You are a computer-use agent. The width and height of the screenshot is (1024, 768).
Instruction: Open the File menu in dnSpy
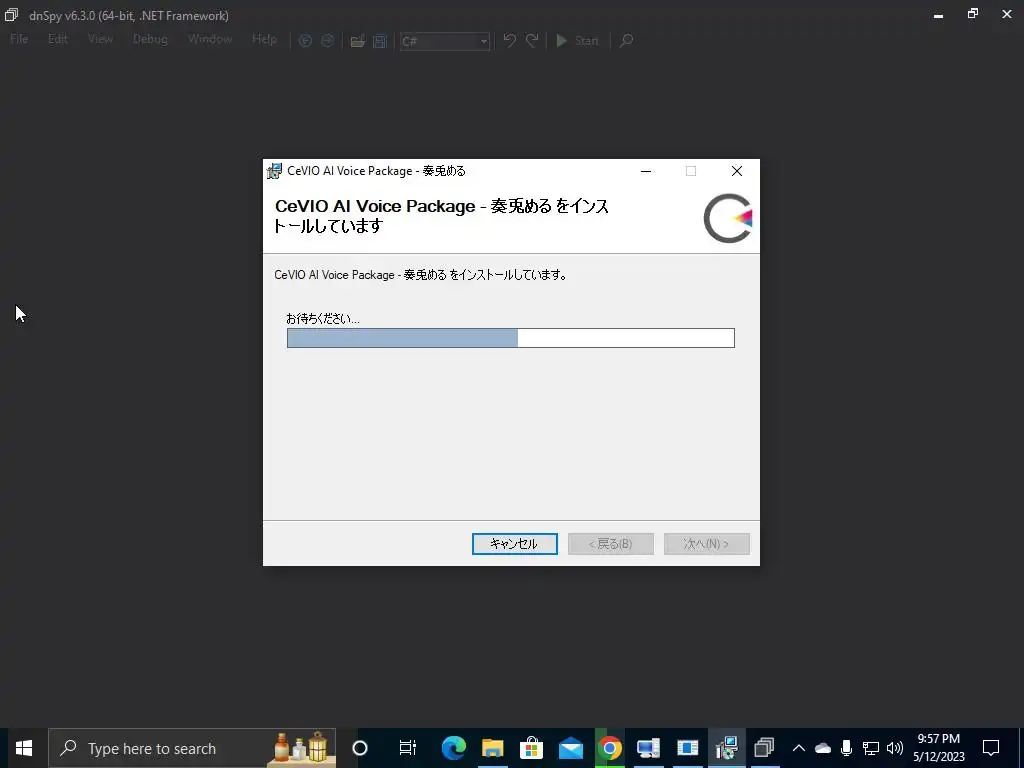tap(19, 39)
